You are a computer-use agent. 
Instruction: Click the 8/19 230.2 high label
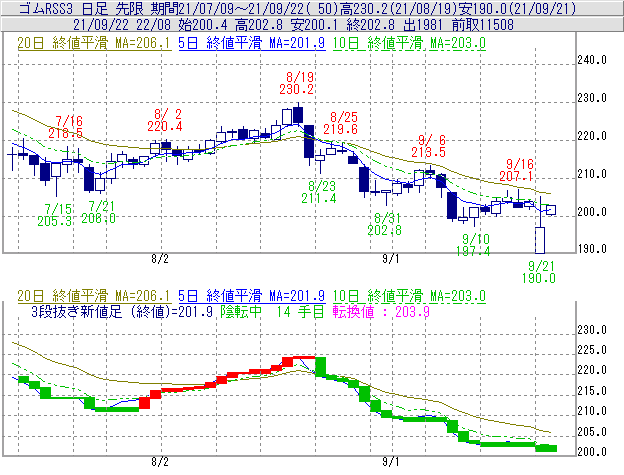pos(297,83)
